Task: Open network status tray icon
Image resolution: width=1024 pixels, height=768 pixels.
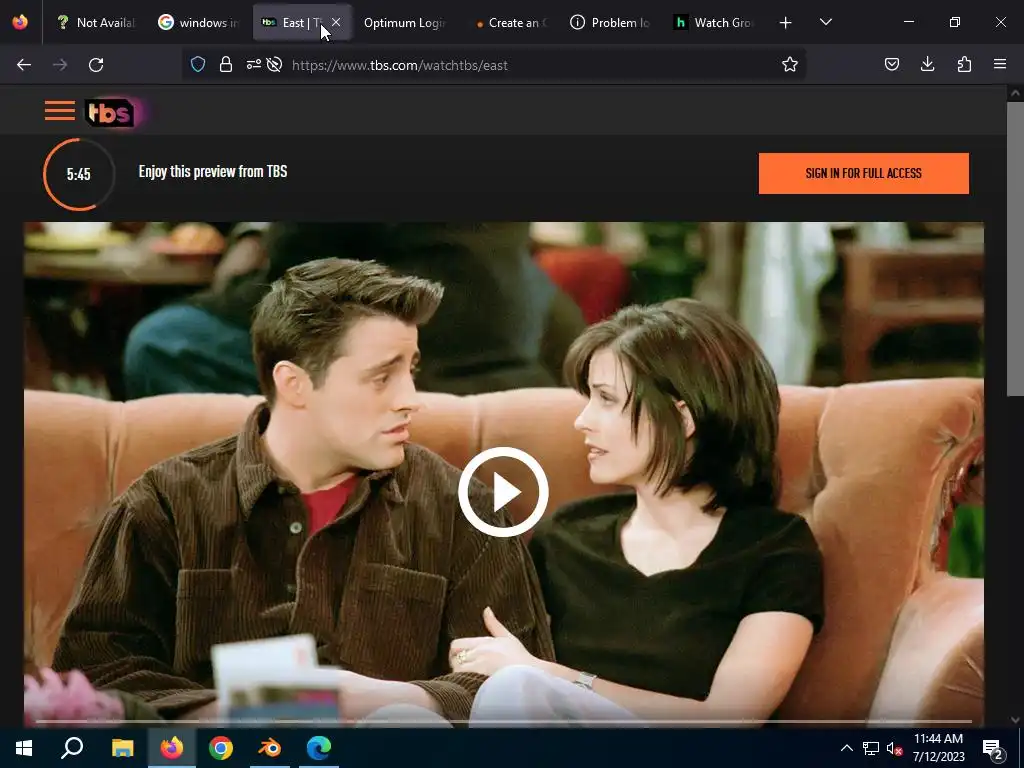Action: click(x=871, y=748)
